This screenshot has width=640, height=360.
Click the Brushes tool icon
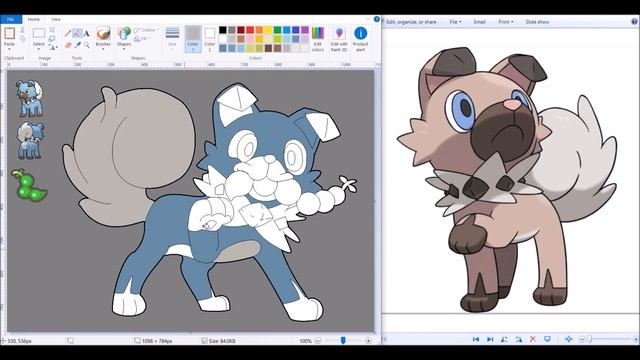click(x=103, y=33)
